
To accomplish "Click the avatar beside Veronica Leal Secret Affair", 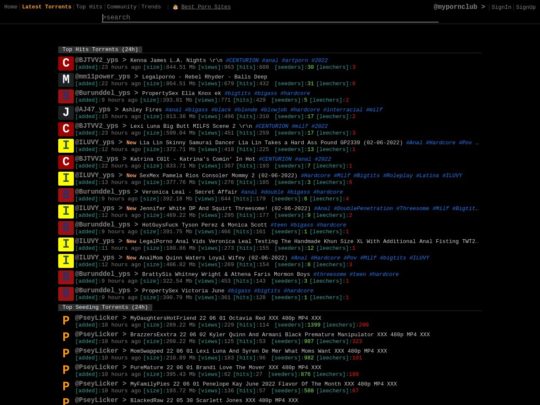I will [x=66, y=195].
